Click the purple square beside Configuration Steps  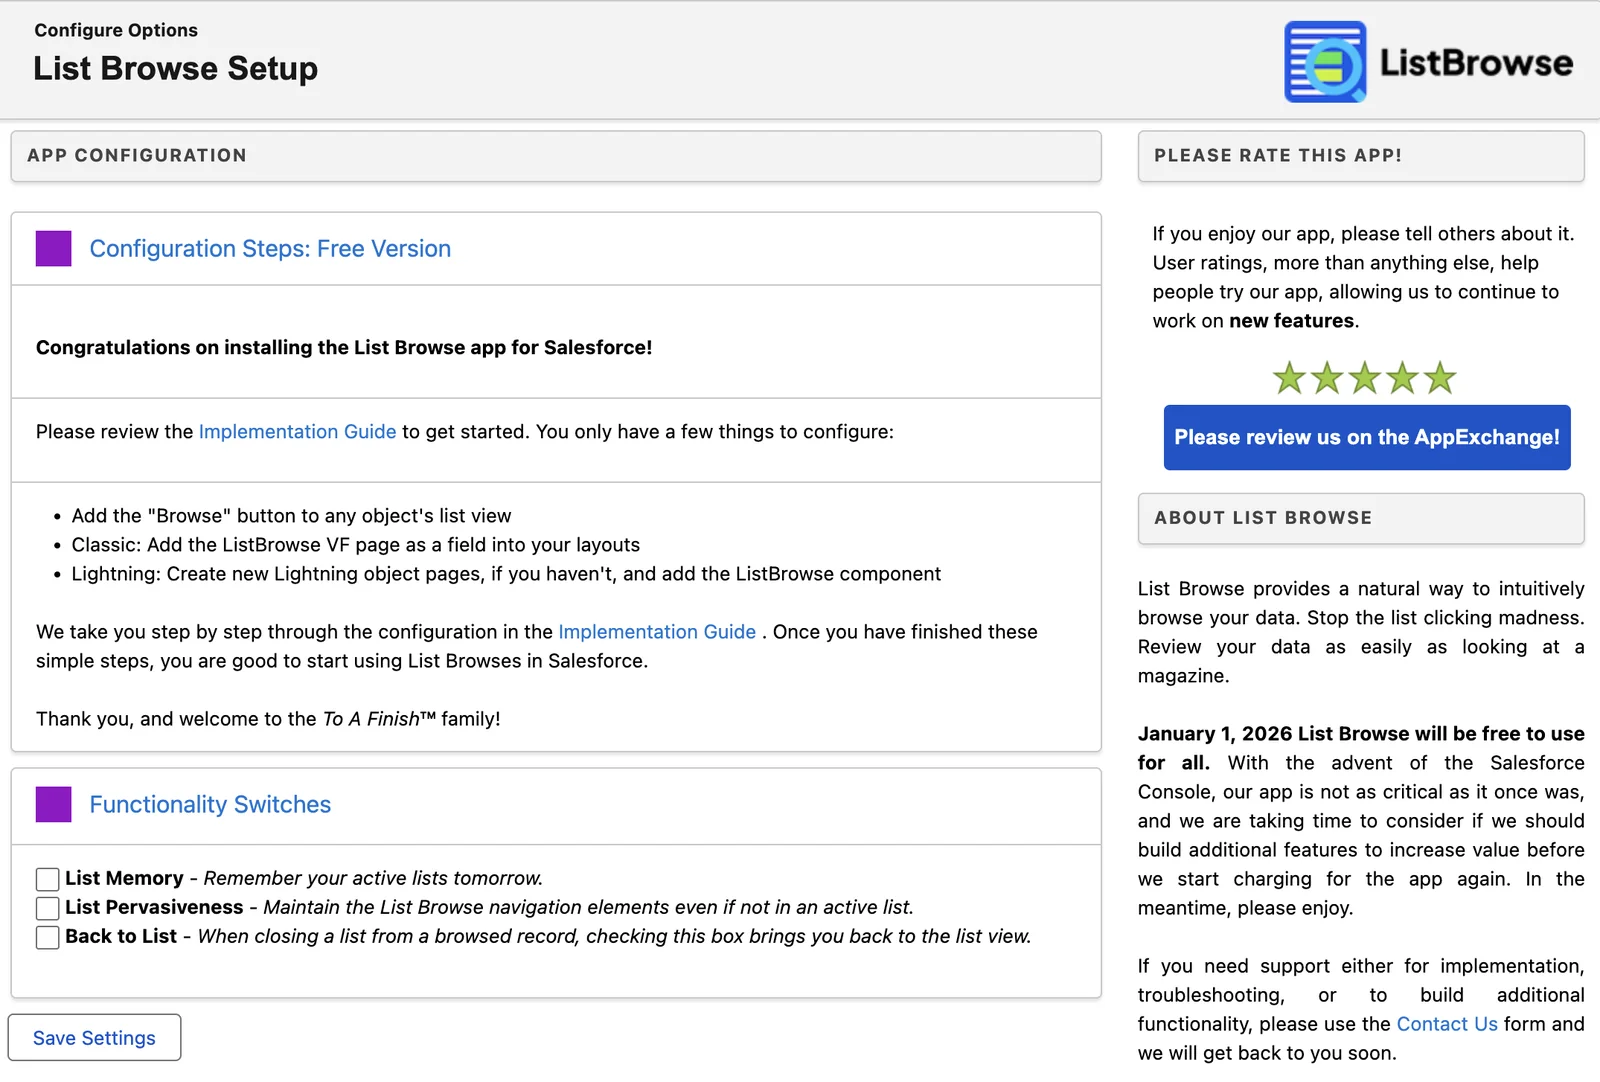(x=53, y=248)
